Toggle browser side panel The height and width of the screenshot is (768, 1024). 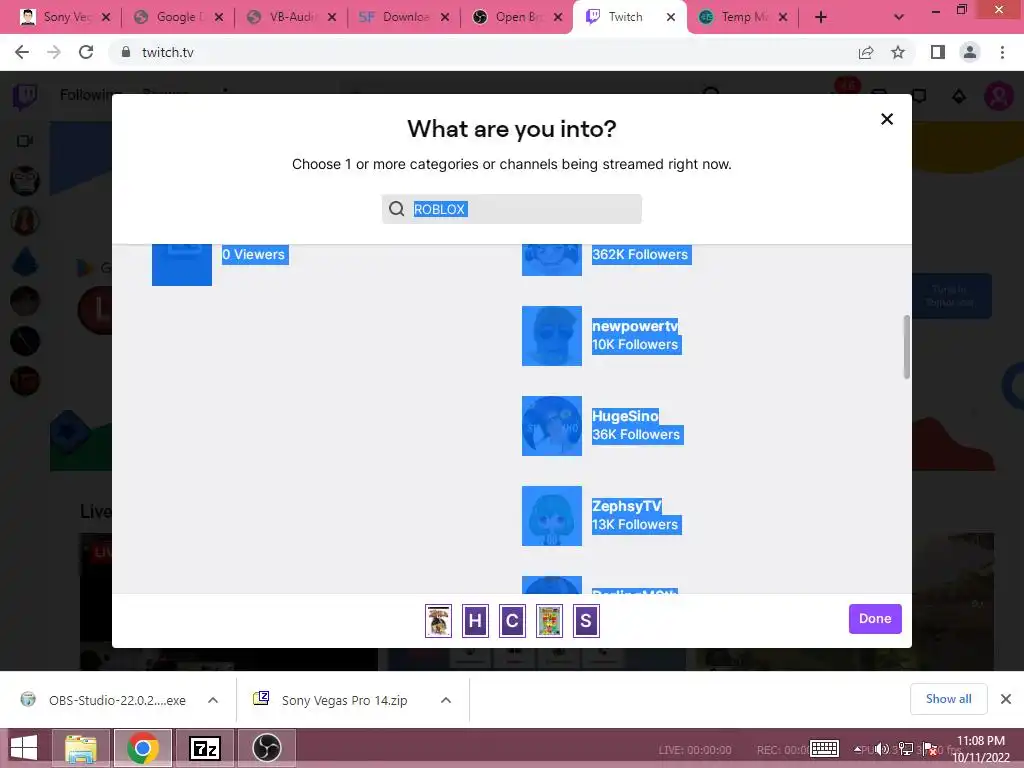(x=938, y=52)
